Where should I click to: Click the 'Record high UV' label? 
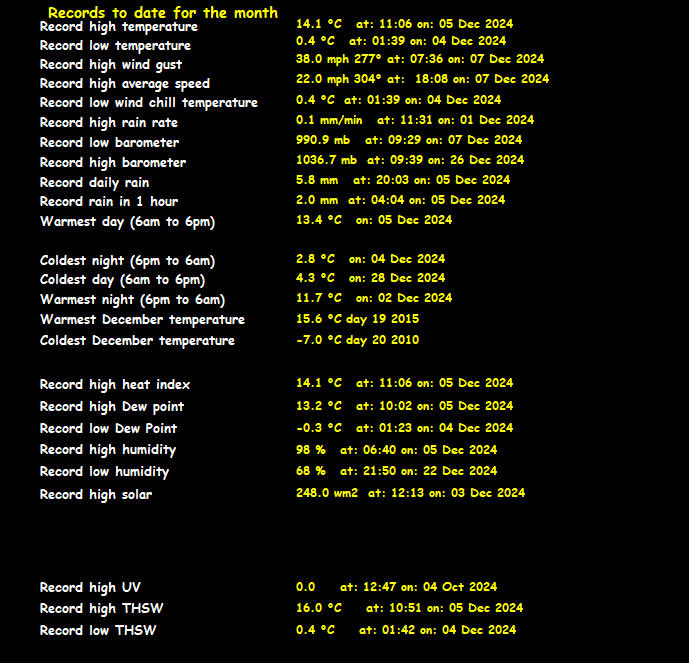[90, 588]
